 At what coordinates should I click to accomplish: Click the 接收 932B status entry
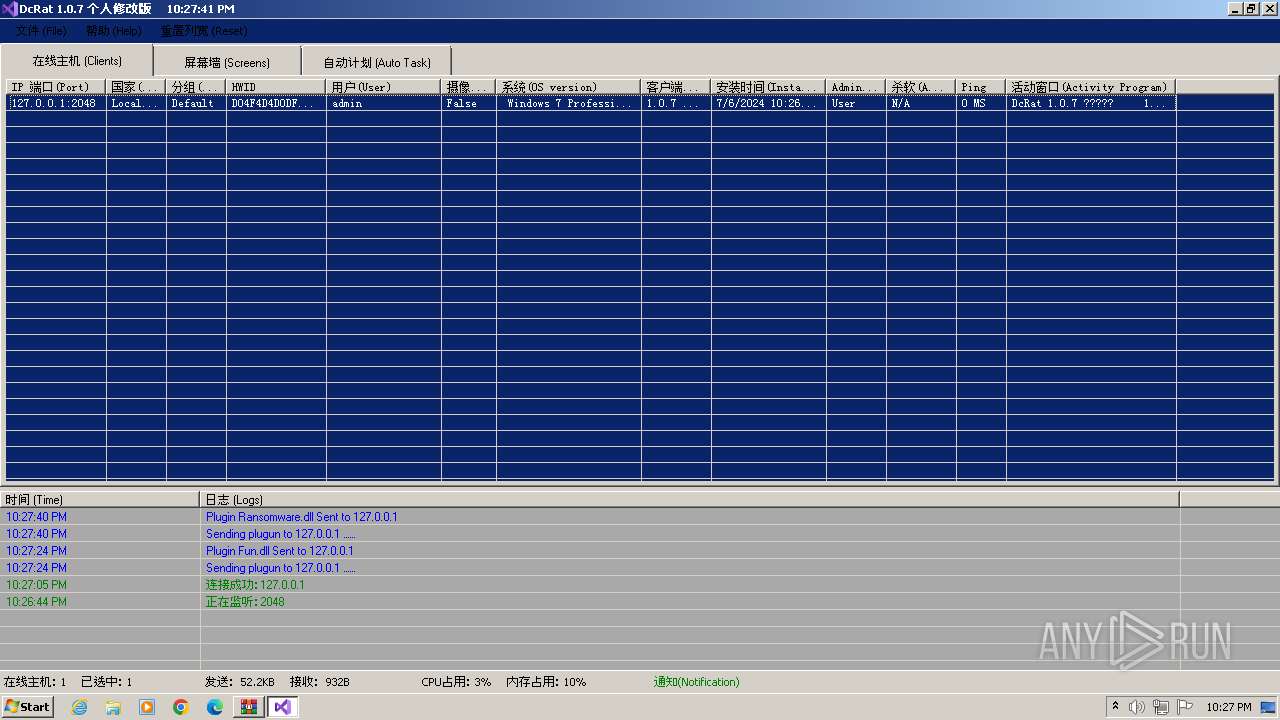coord(319,682)
